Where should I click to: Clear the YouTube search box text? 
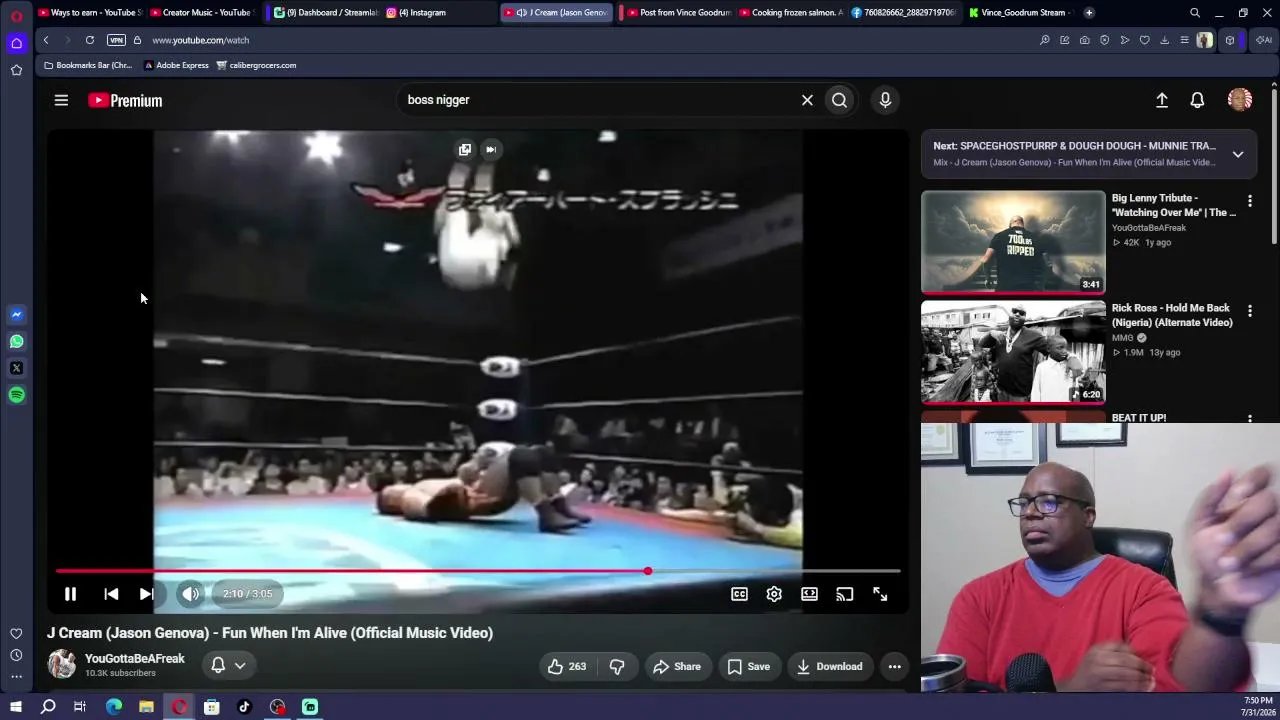[x=807, y=100]
